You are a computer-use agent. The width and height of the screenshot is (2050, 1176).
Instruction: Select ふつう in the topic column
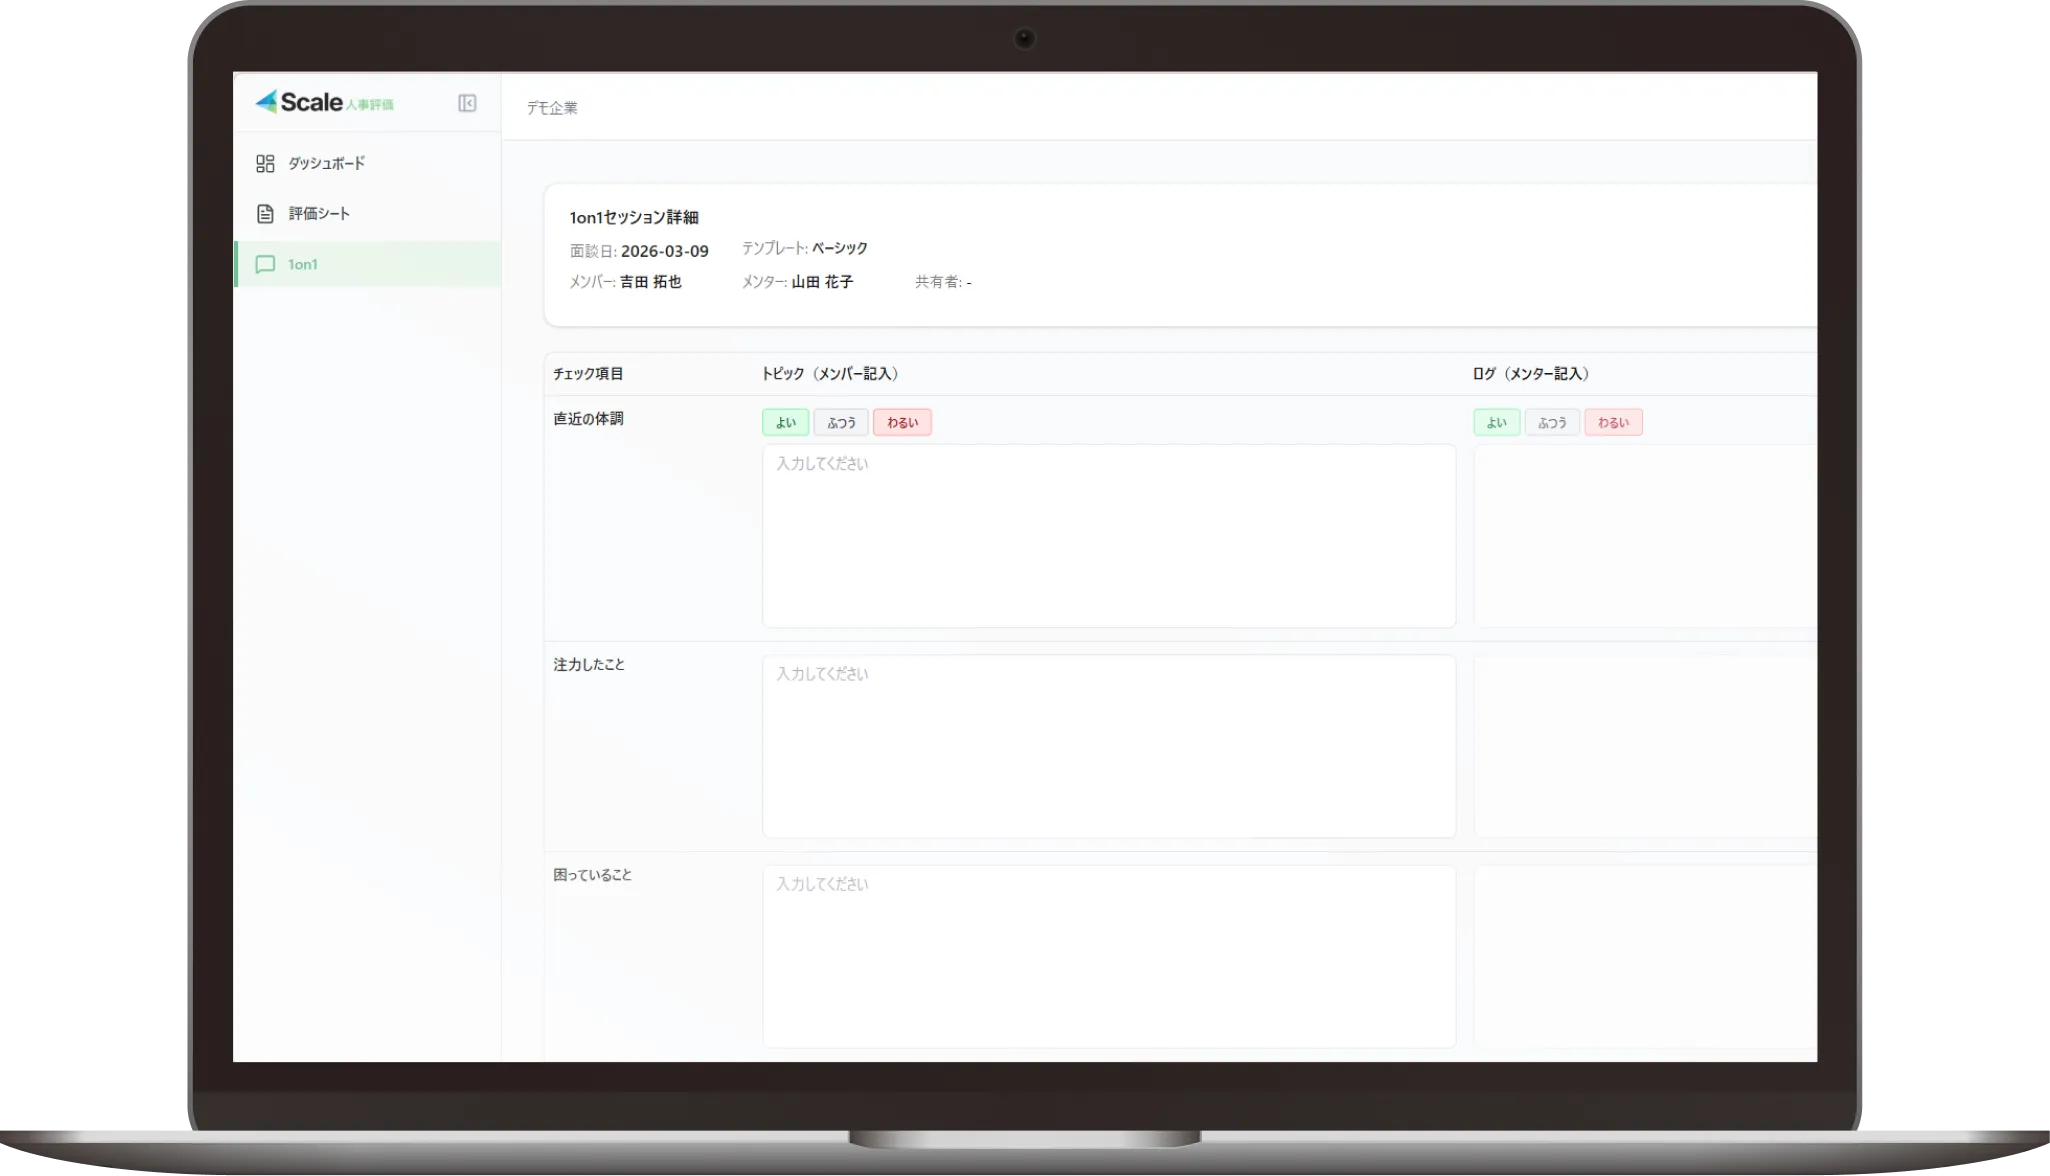click(x=841, y=422)
